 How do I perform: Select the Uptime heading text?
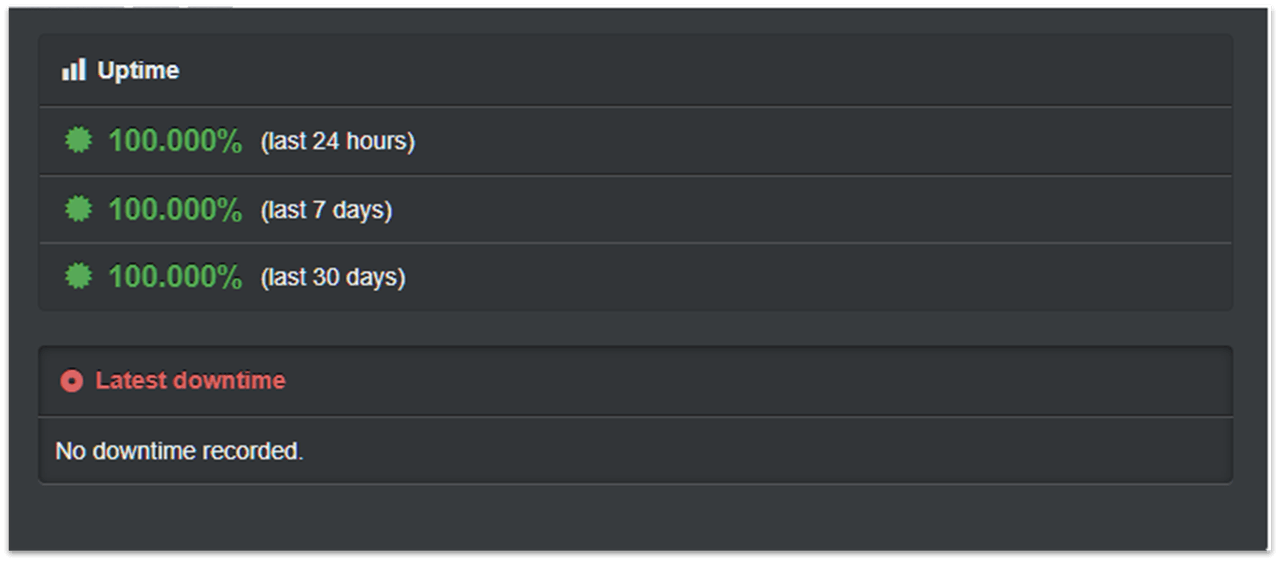[x=138, y=70]
